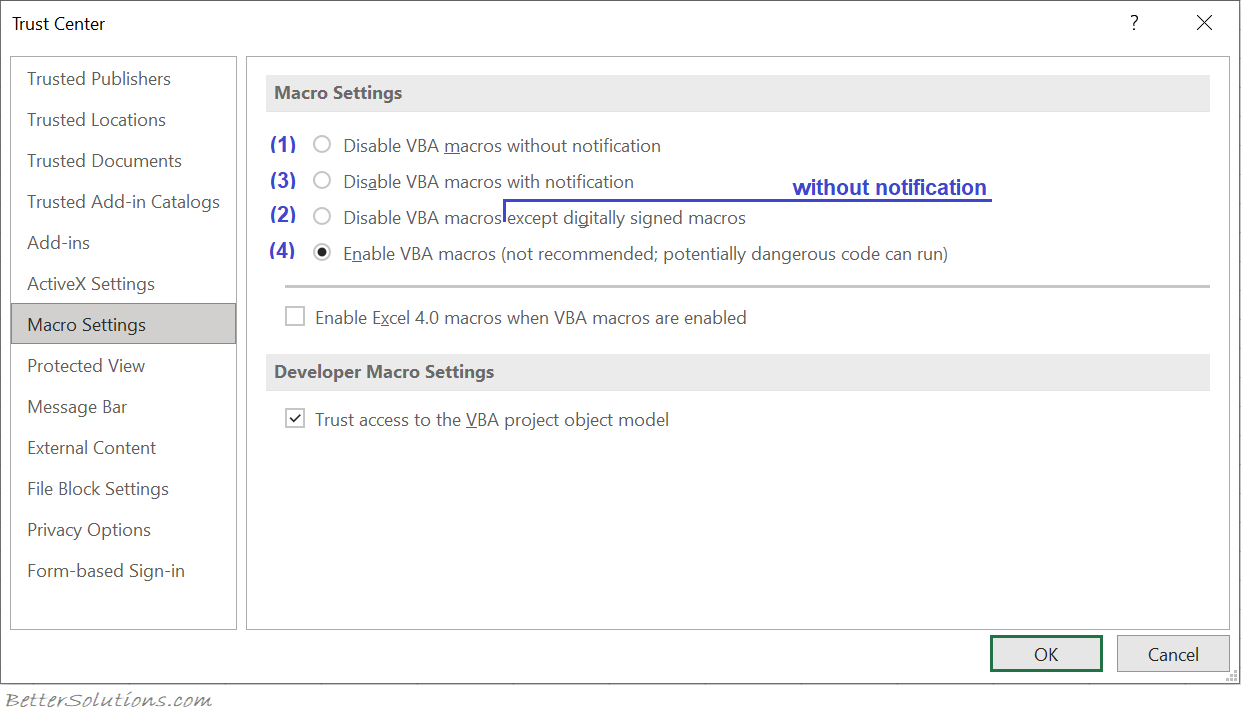Viewport: 1241px width, 716px height.
Task: Open Privacy Options
Action: pos(88,529)
